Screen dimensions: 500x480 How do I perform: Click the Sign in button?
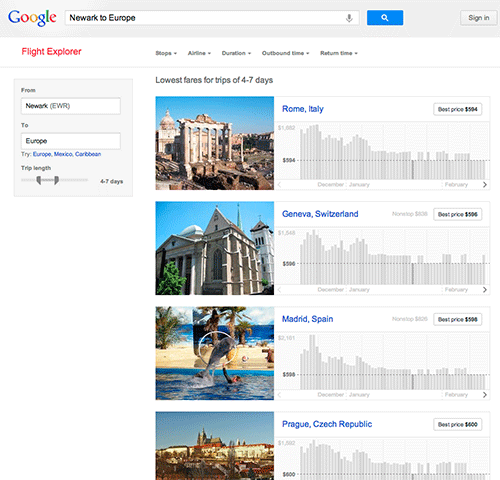pyautogui.click(x=479, y=18)
